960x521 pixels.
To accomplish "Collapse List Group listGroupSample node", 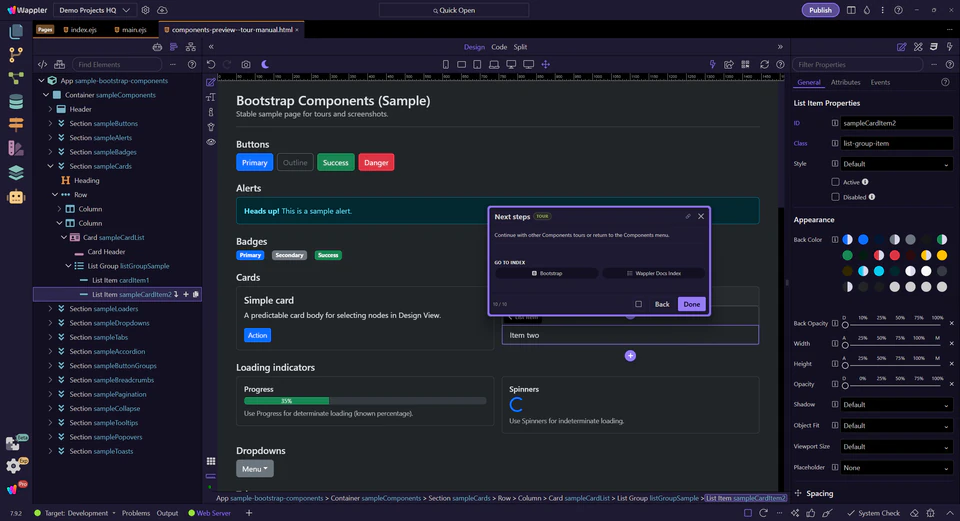I will click(68, 266).
